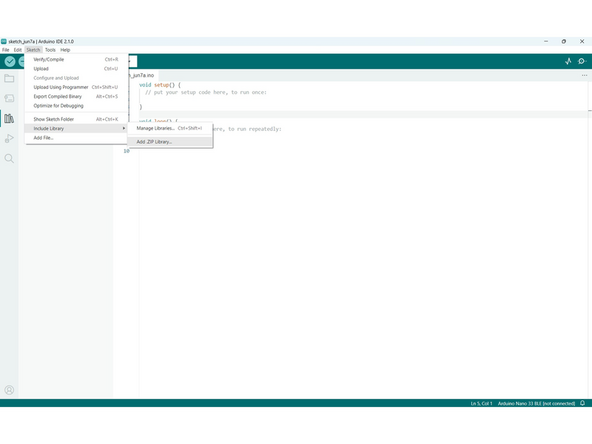Toggle Optimize for Debugging option
The image size is (592, 444).
[x=76, y=106]
